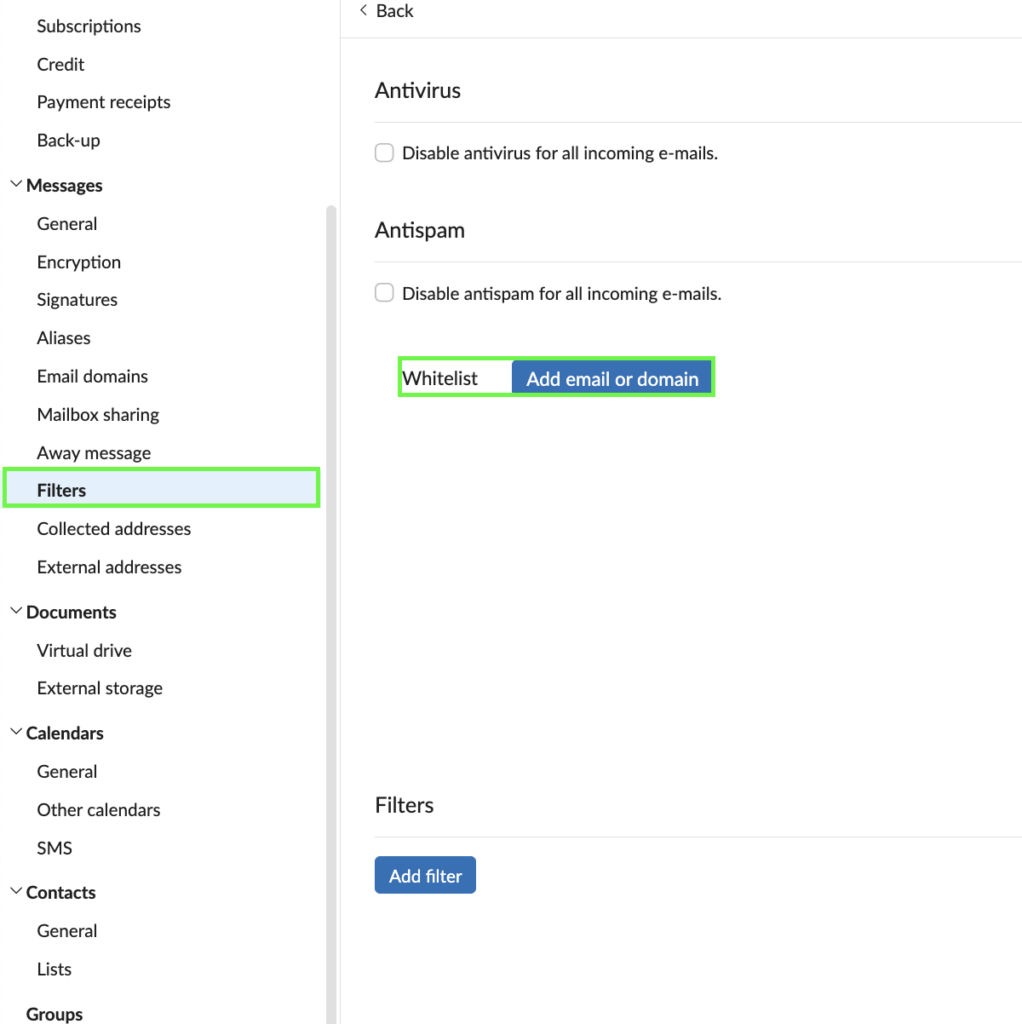Image resolution: width=1022 pixels, height=1024 pixels.
Task: Click the Back arrow icon
Action: pyautogui.click(x=364, y=11)
